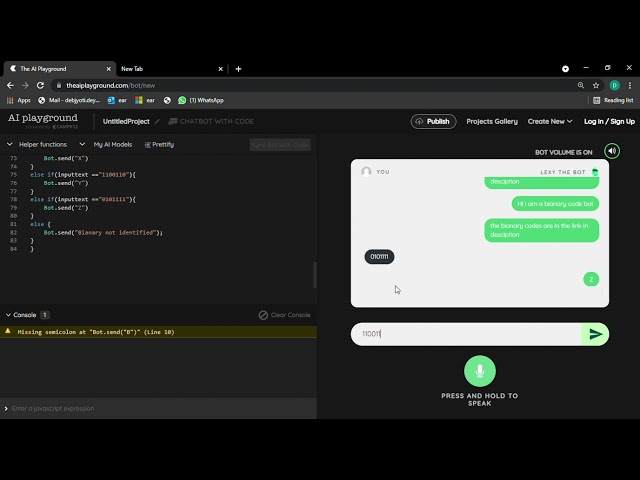Open the WhatsApp bookmark

click(x=201, y=100)
